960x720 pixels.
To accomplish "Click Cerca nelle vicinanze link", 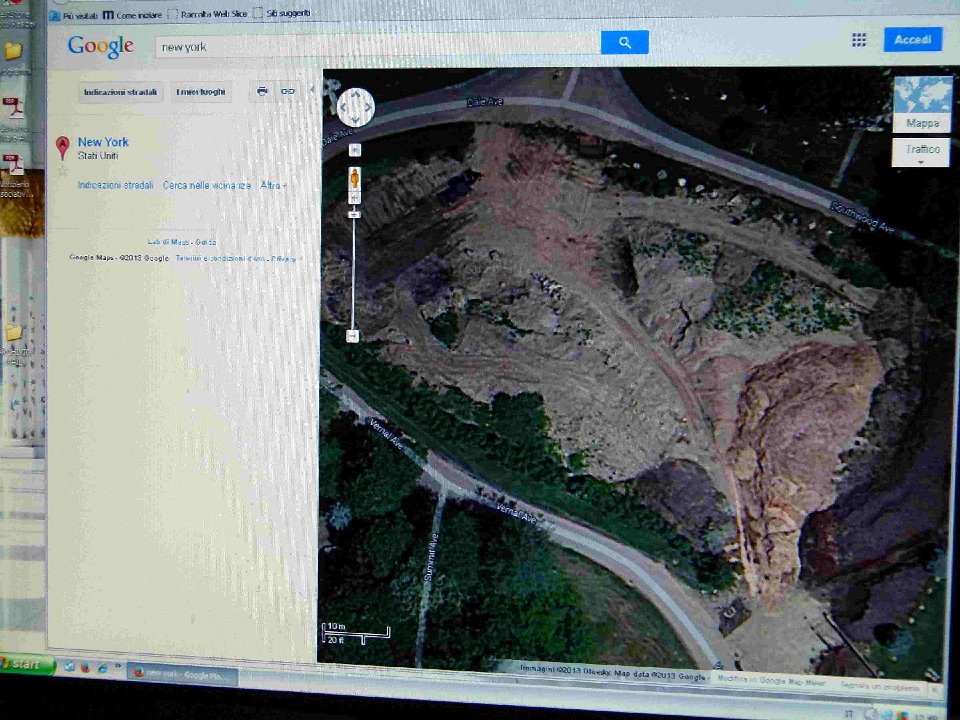I will (x=207, y=185).
